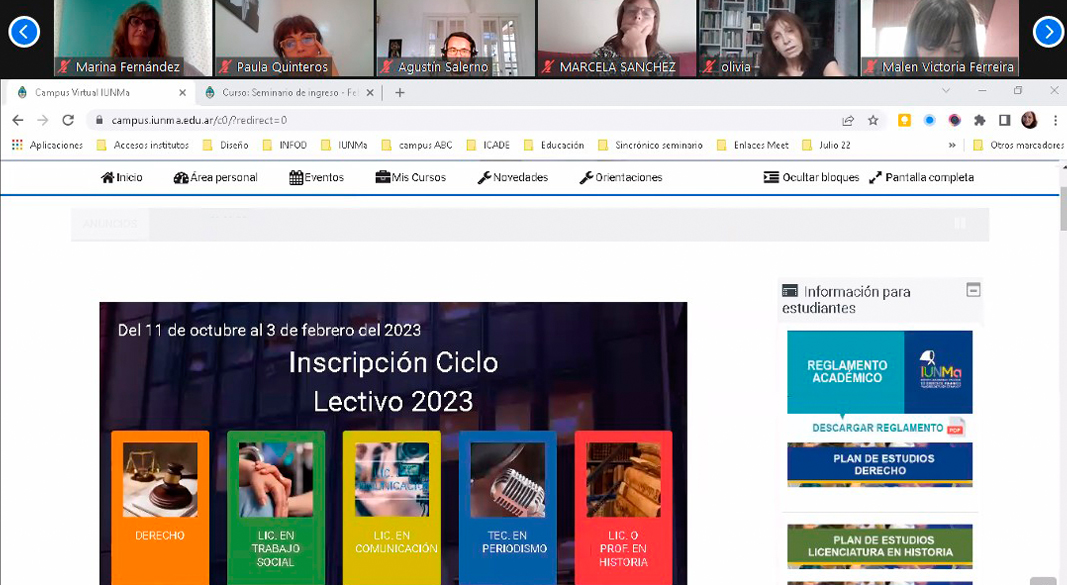Go to previous participants with left arrow
The image size is (1067, 585).
[x=24, y=32]
